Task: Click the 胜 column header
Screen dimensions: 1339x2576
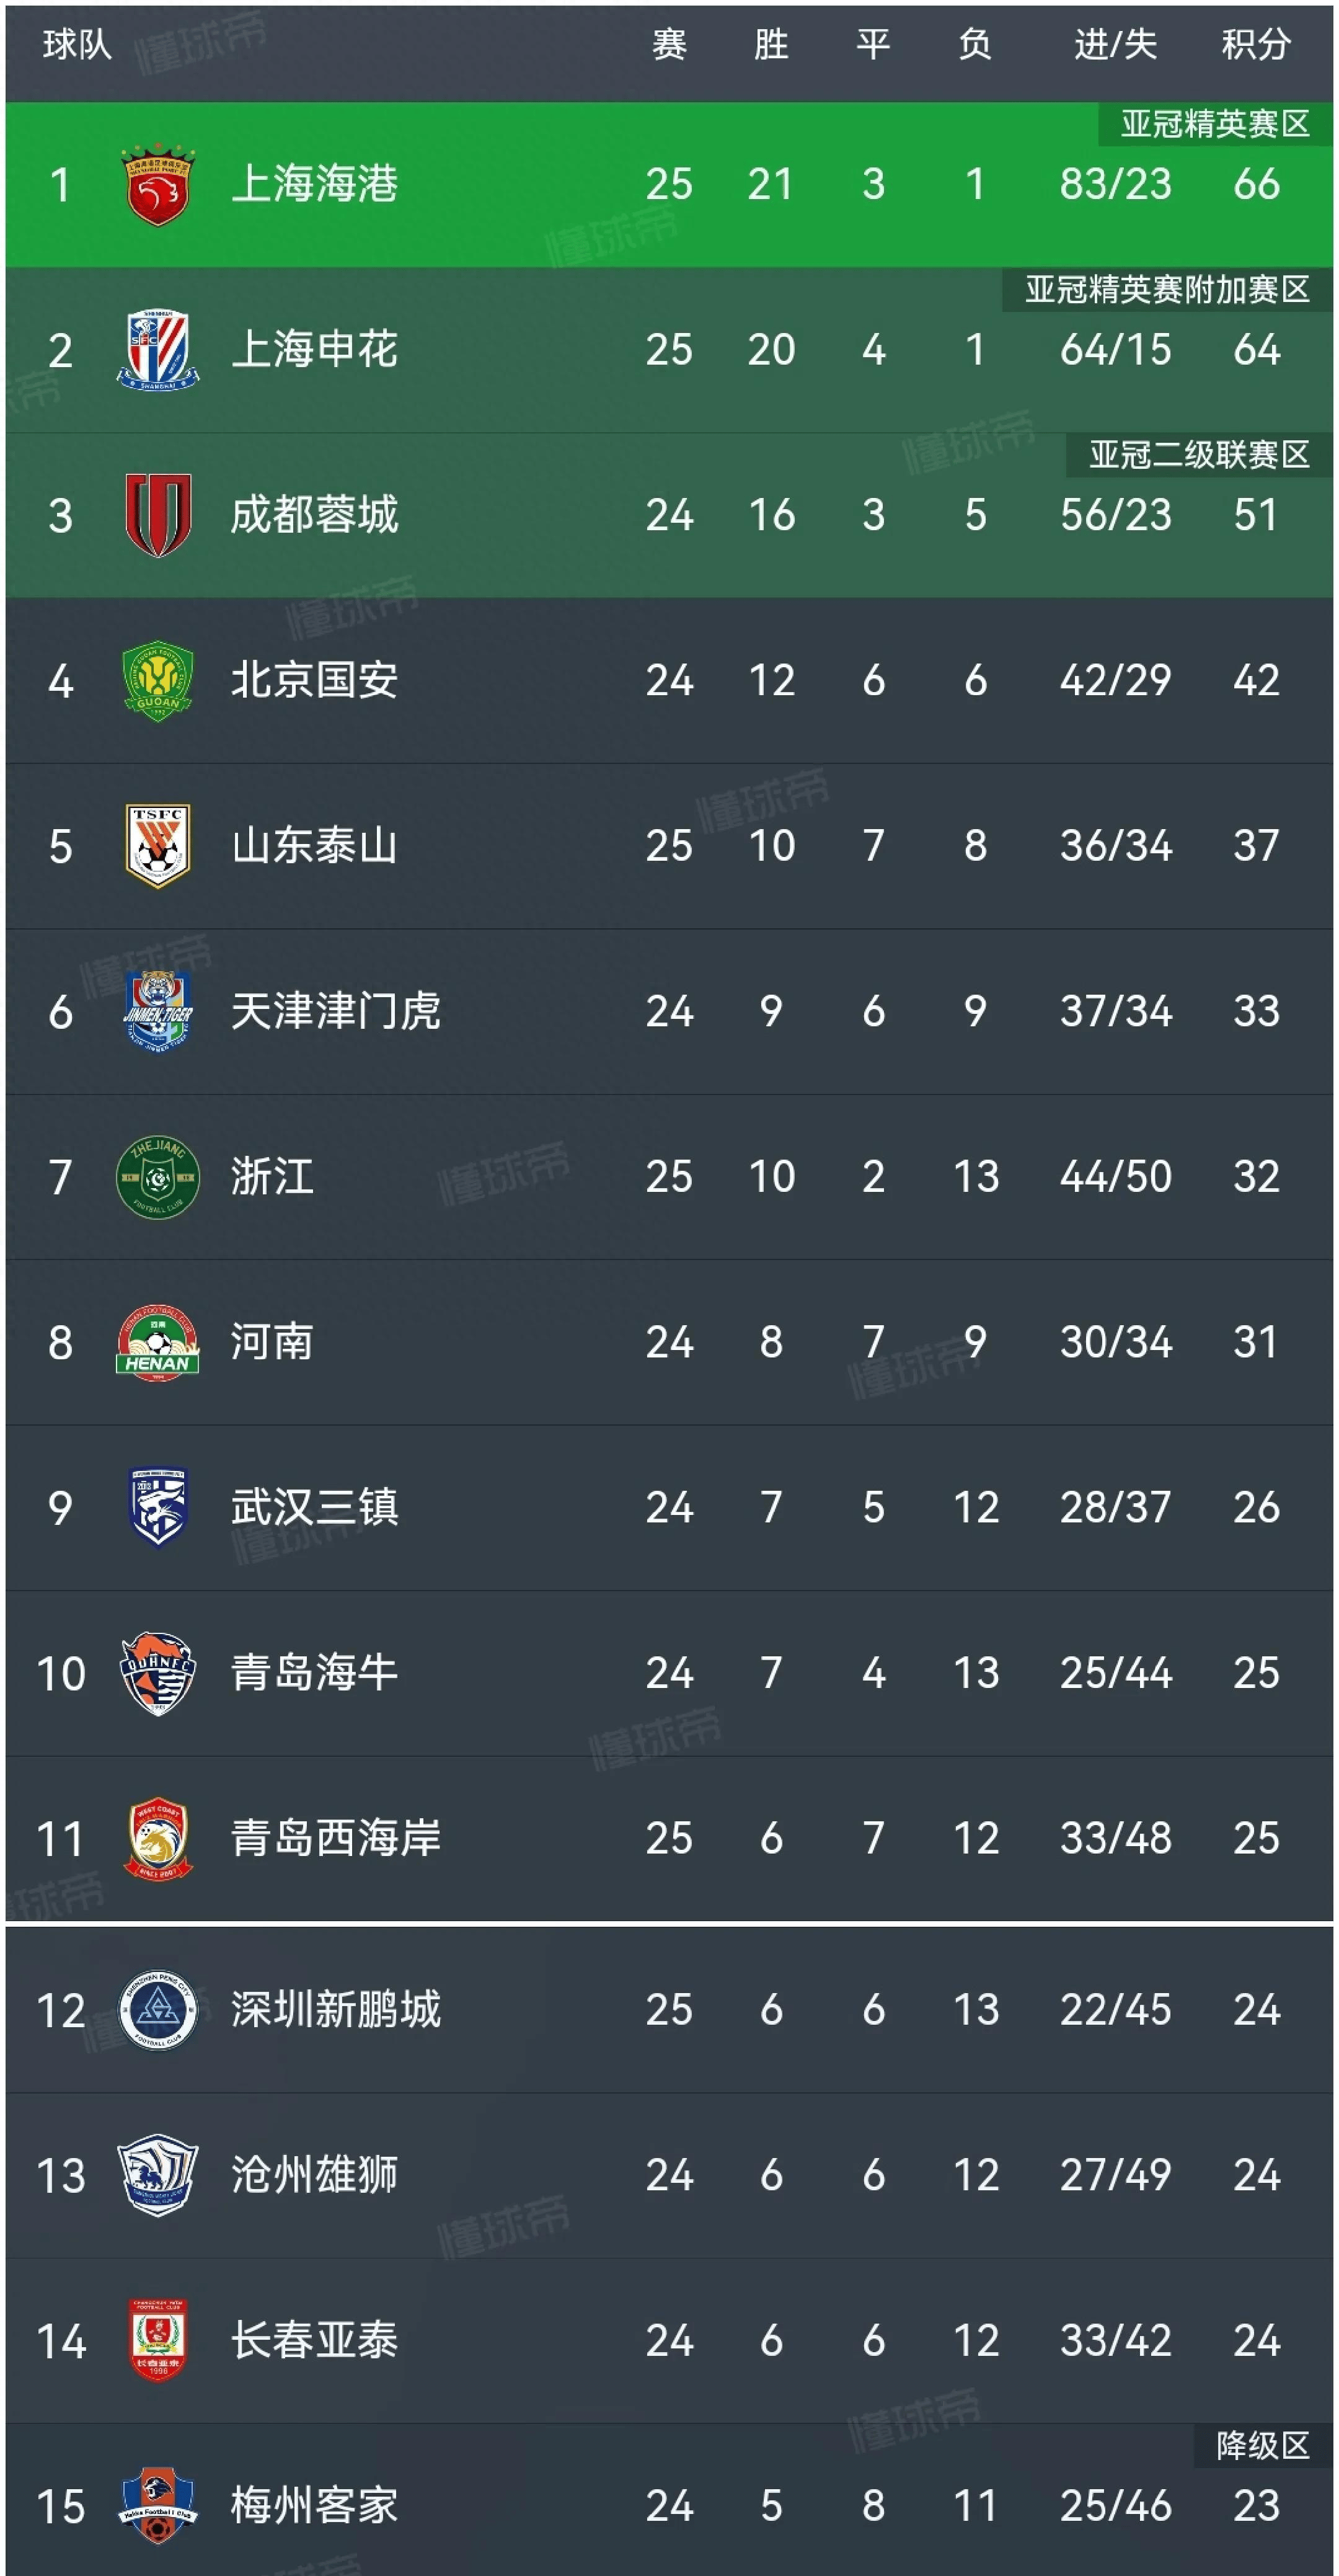Action: [771, 45]
